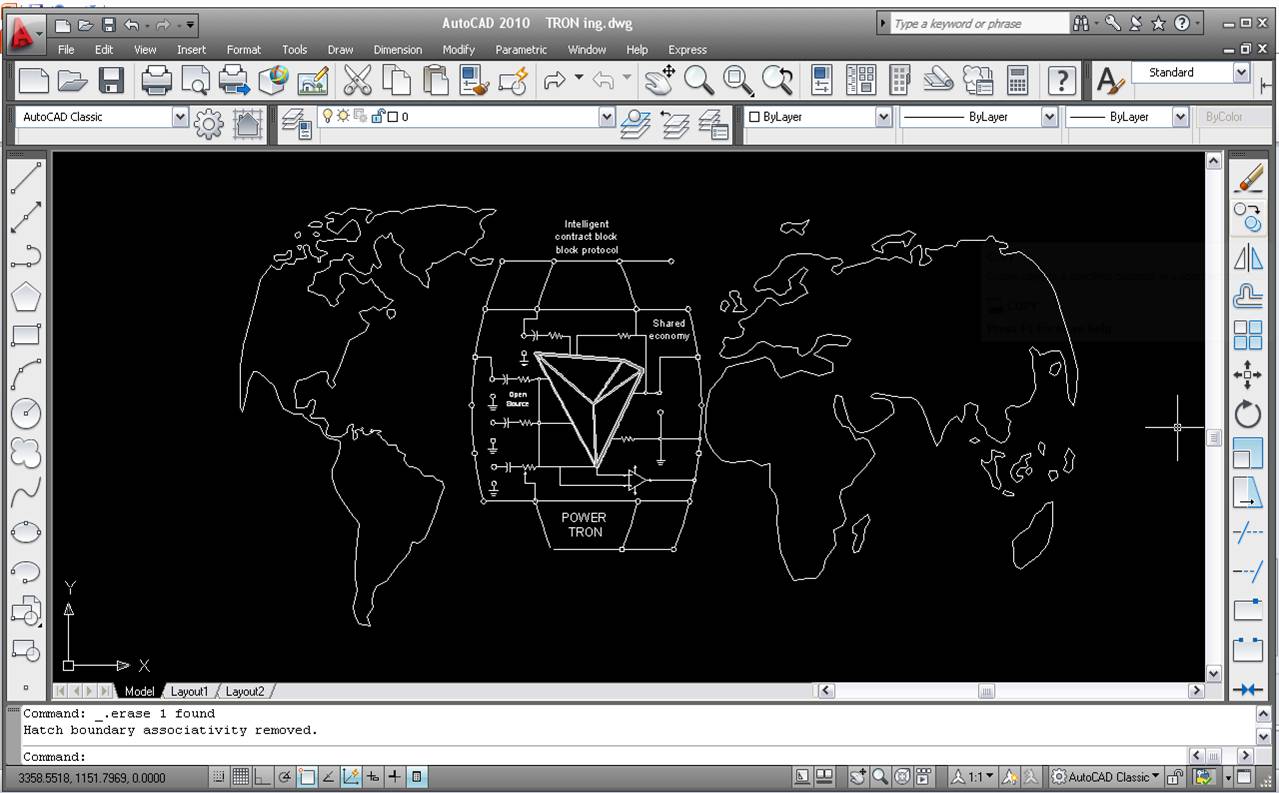The height and width of the screenshot is (793, 1279).
Task: Select the Line tool in the Draw toolbar
Action: tap(25, 177)
